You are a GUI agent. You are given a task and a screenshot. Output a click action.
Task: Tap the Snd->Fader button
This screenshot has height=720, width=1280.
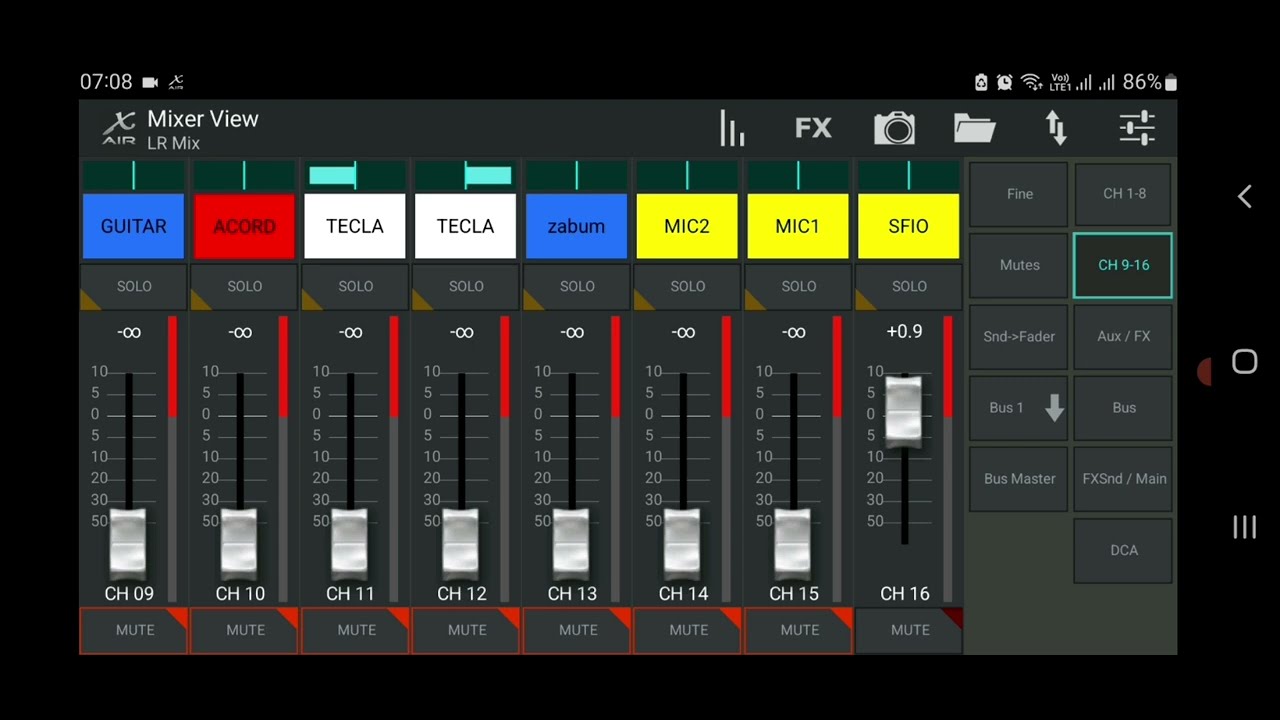[x=1019, y=336]
